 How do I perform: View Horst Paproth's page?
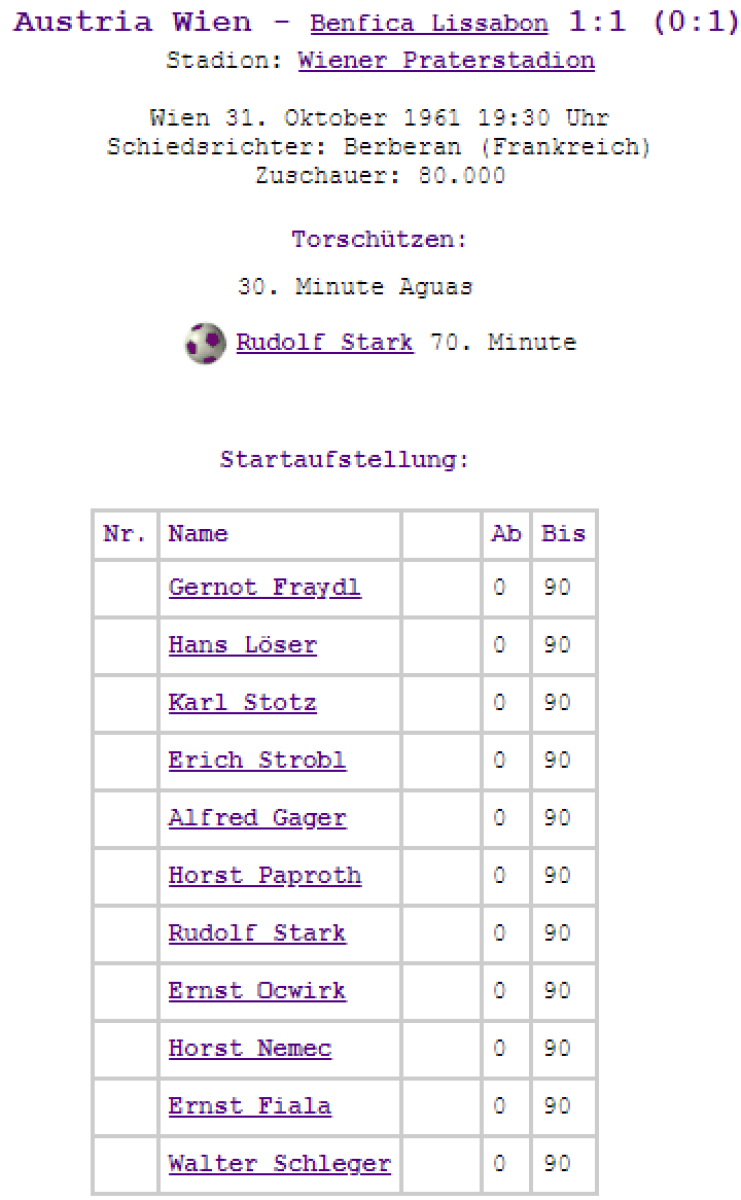click(x=264, y=876)
